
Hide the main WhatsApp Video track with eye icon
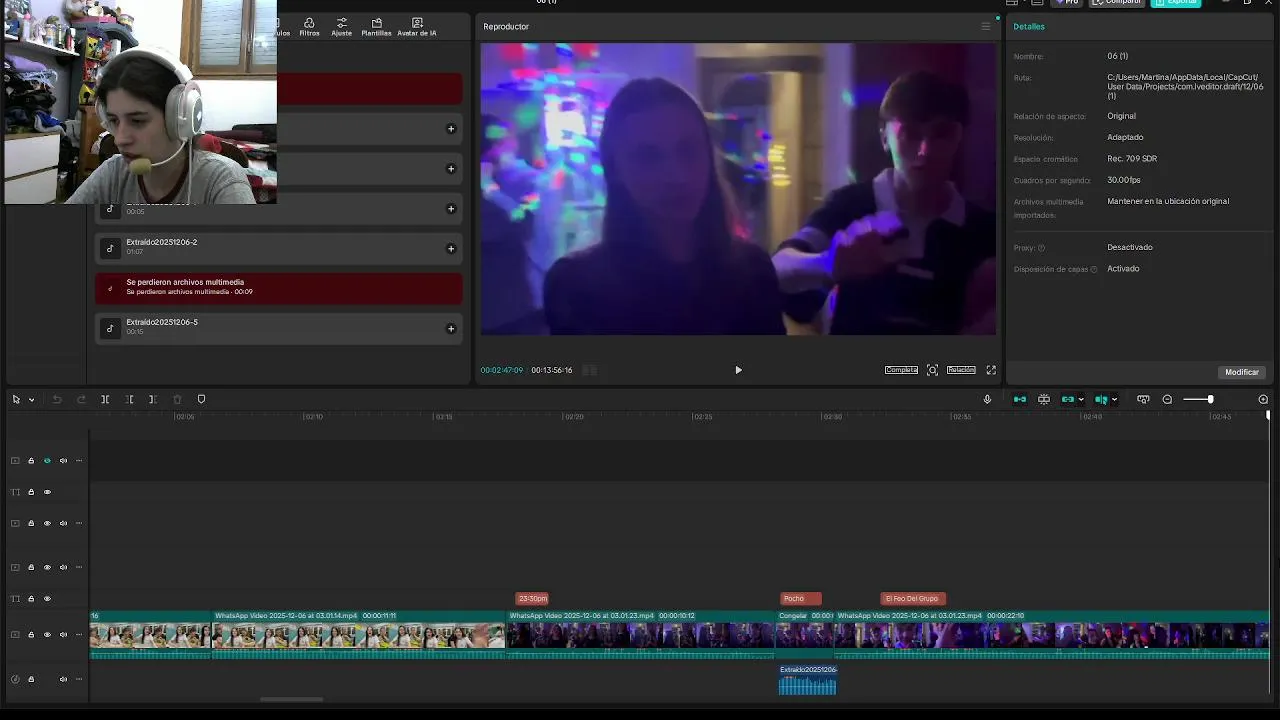[x=47, y=635]
